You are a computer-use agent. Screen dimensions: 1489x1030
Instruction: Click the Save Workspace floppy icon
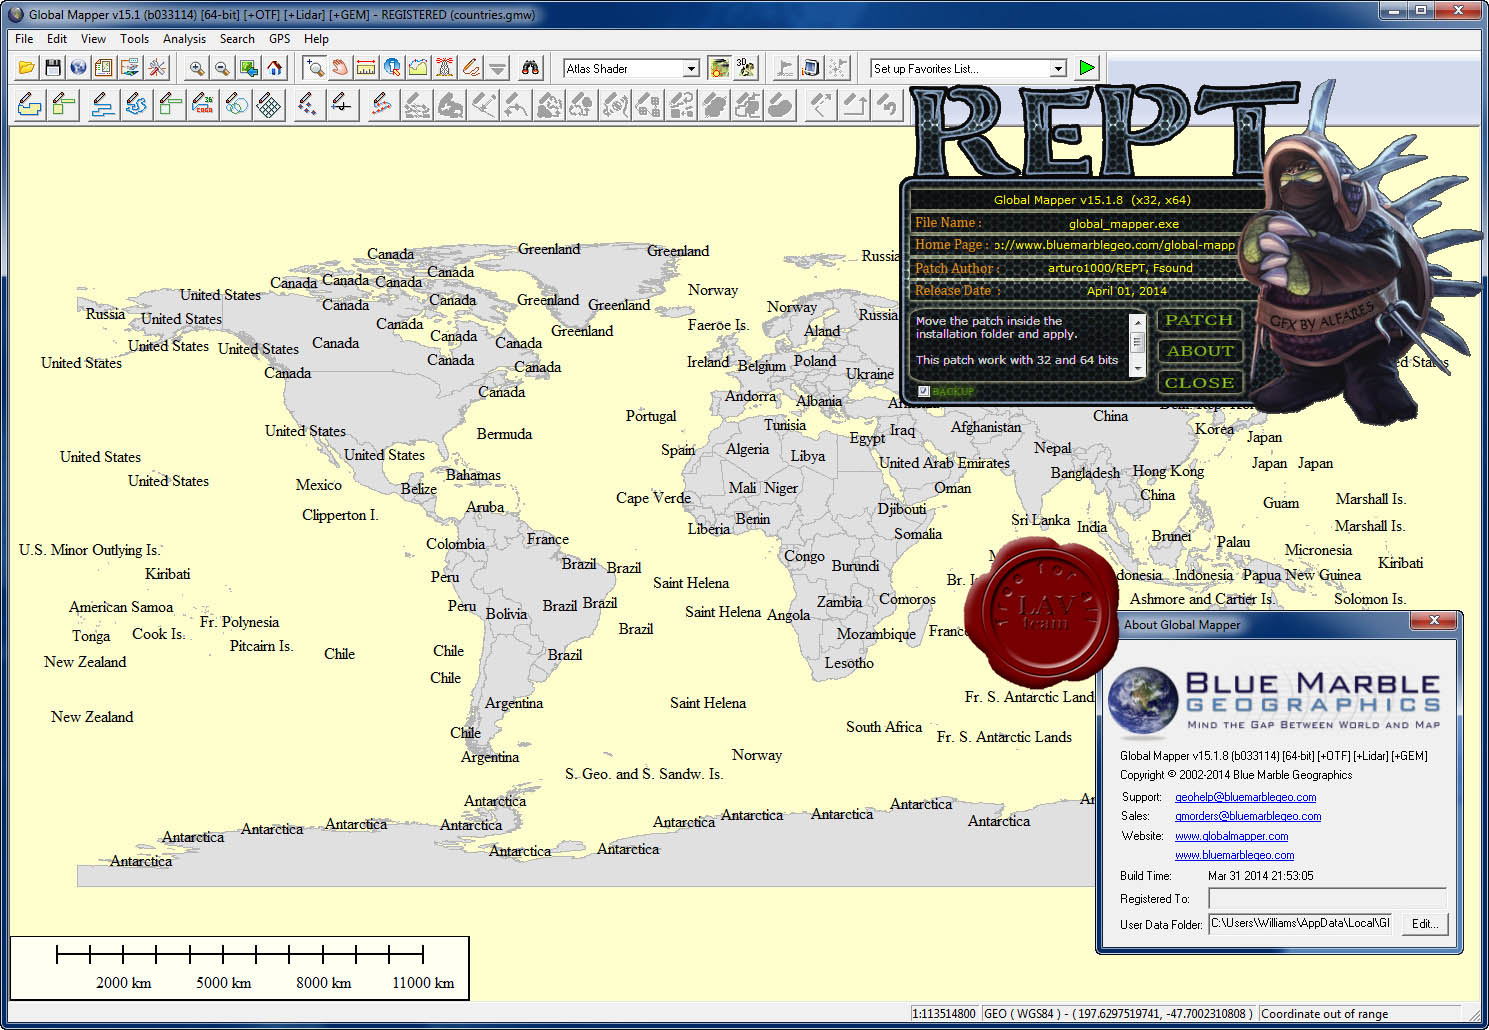[53, 68]
